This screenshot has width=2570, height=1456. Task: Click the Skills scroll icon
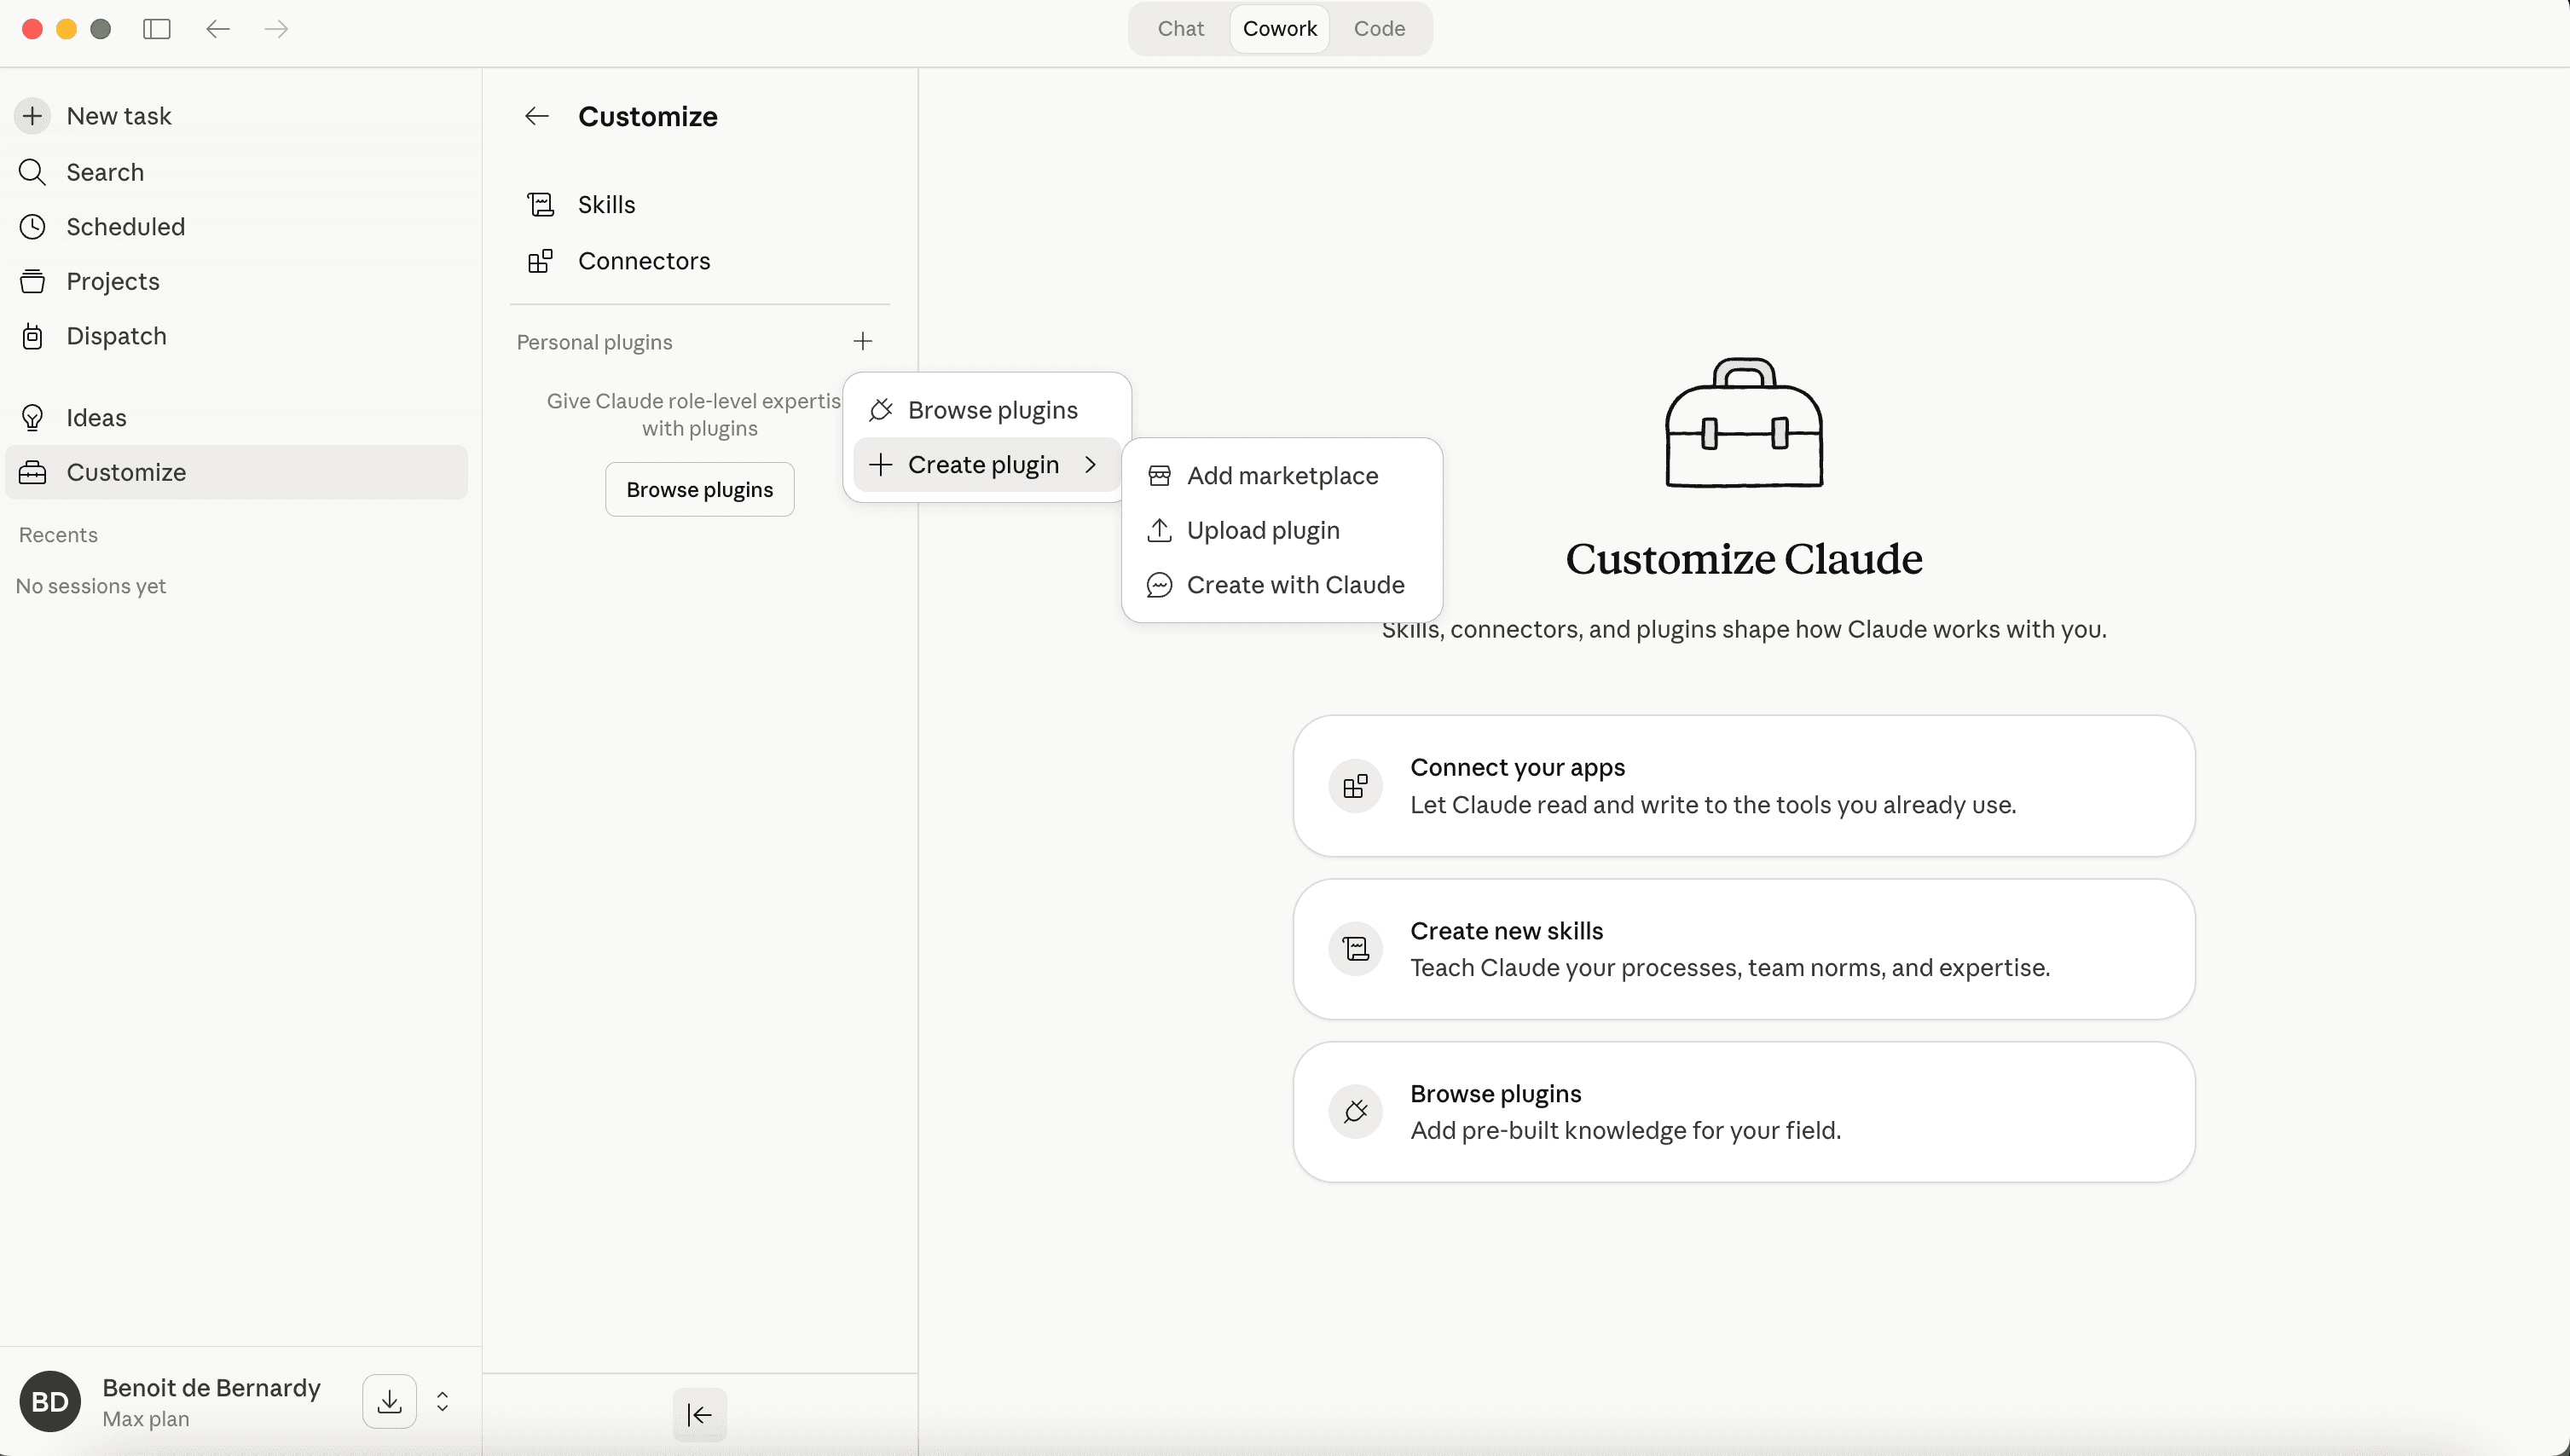540,205
